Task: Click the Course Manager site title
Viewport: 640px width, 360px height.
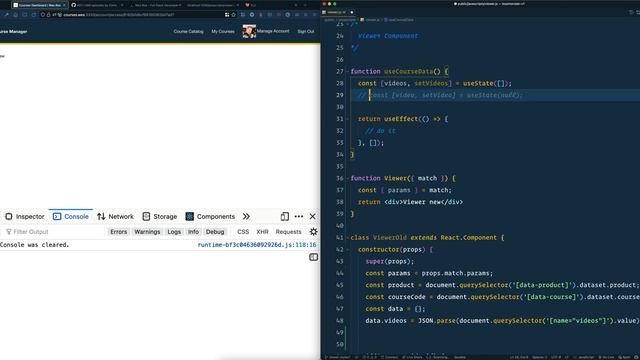Action: (x=13, y=31)
